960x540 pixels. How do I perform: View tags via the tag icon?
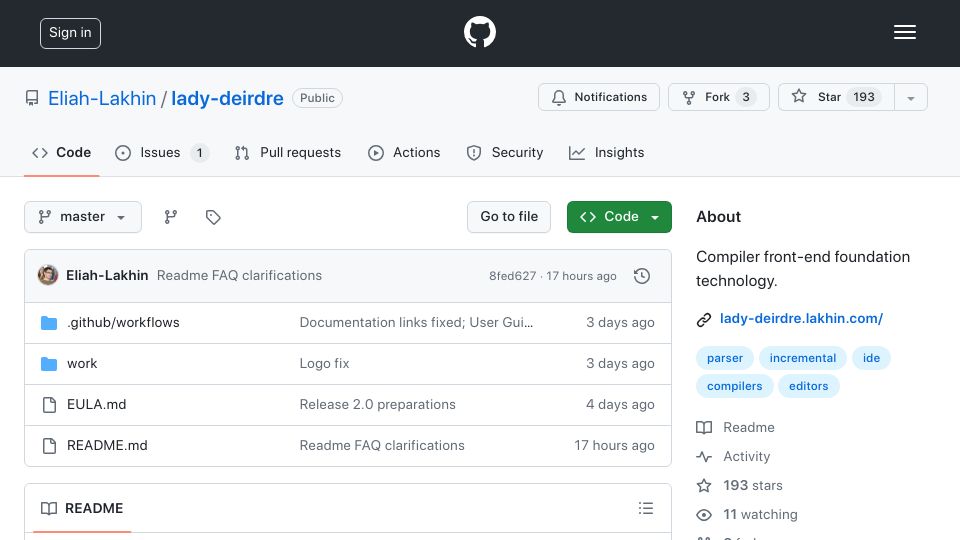213,217
